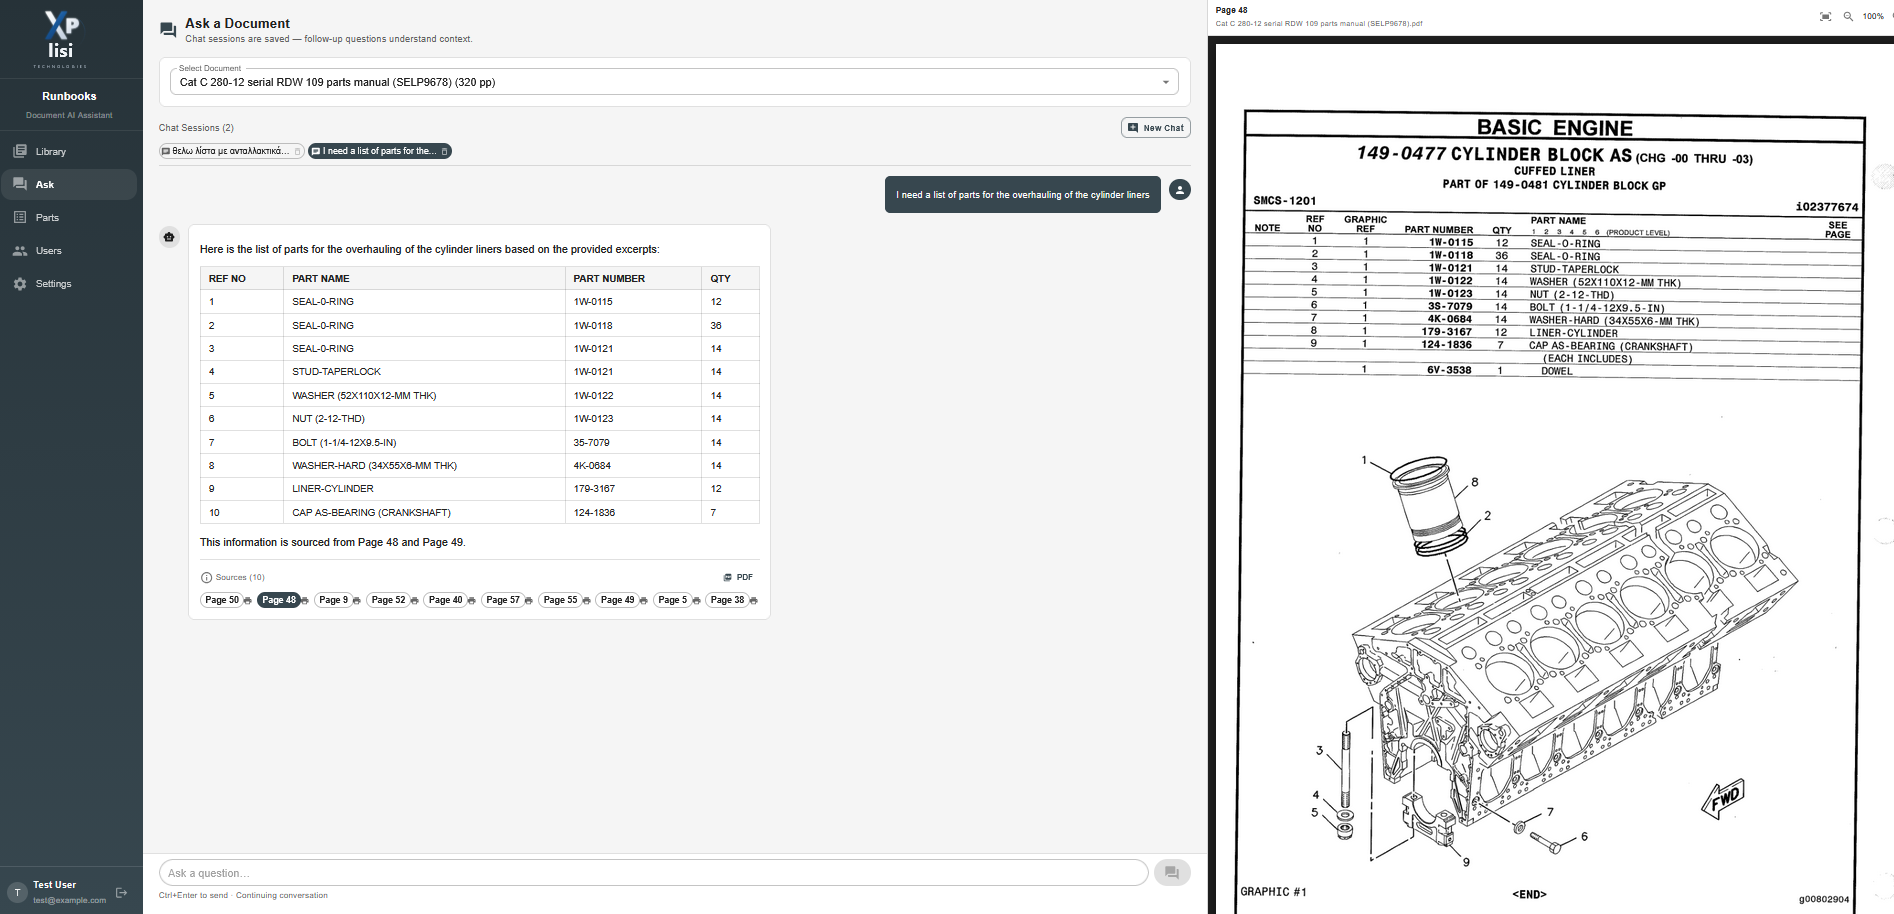Screen dimensions: 1894x914
Task: Open source Page 55
Action: [x=560, y=600]
